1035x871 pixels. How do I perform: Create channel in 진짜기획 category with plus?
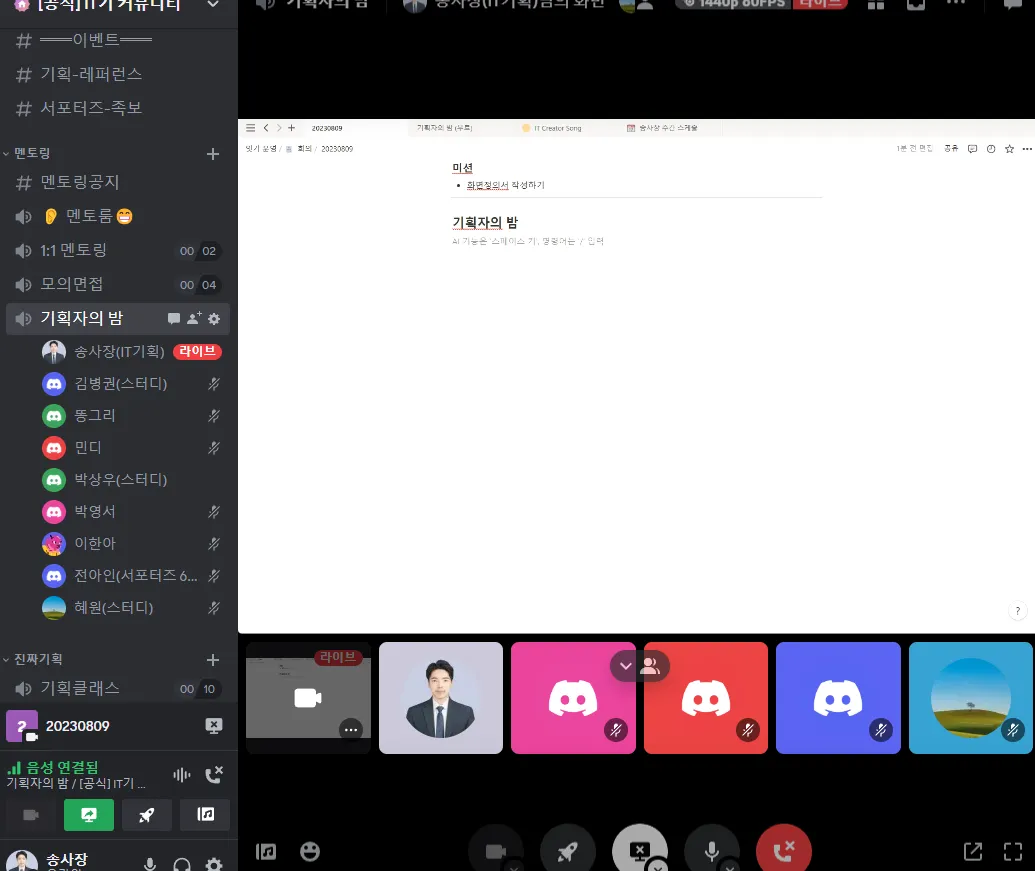213,660
